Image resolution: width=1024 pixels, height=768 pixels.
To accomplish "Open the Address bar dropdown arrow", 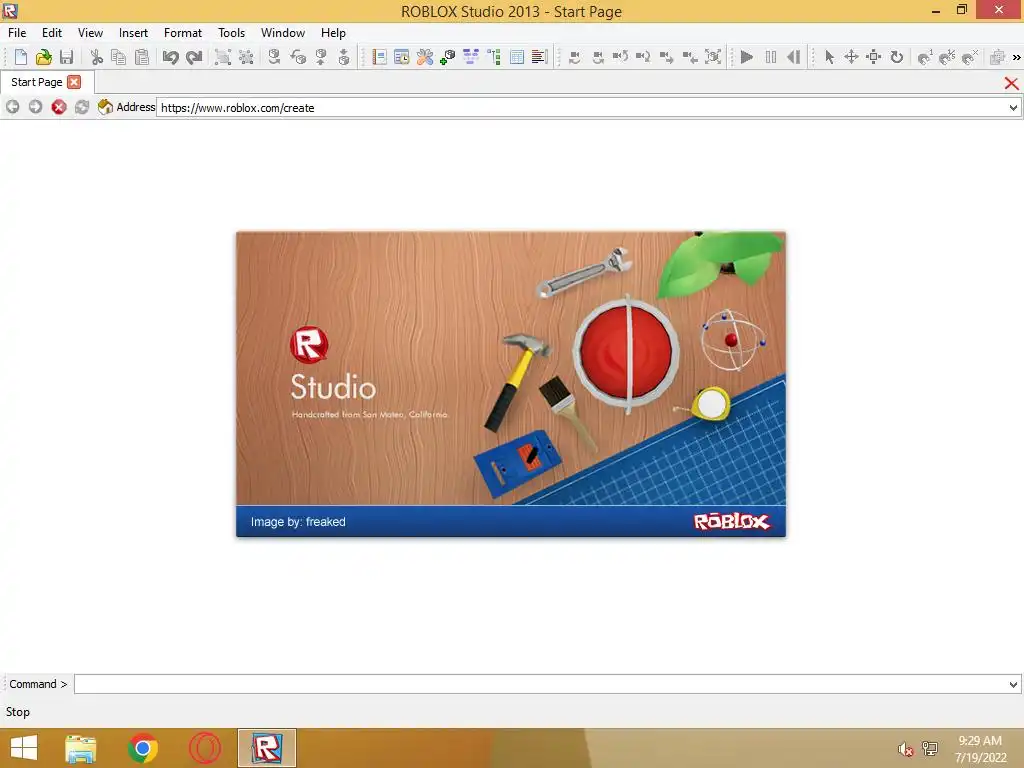I will (x=1013, y=108).
